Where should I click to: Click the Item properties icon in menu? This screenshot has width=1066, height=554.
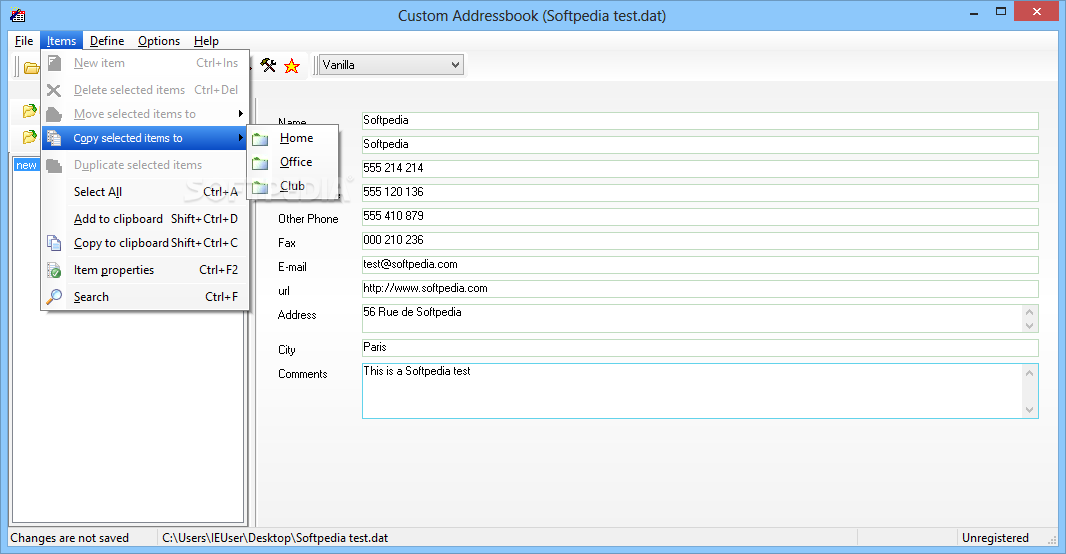[54, 270]
